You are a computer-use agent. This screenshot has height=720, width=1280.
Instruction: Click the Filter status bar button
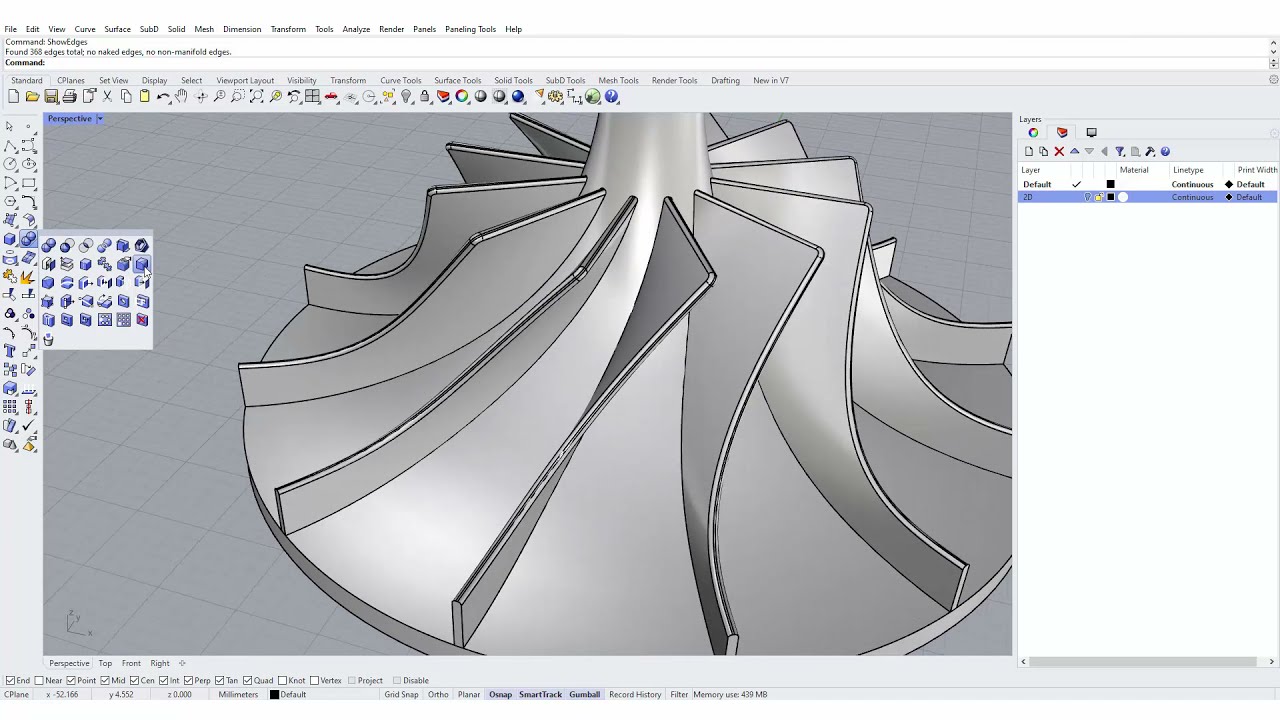click(679, 694)
